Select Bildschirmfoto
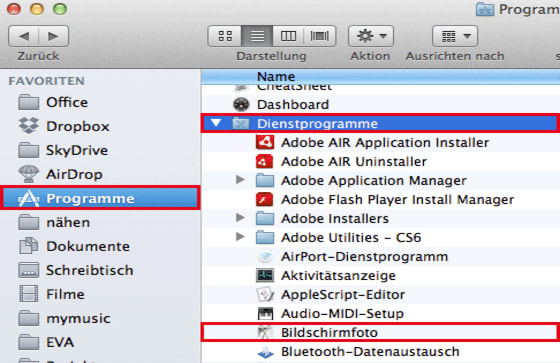Screen dimensions: 560x363 [x=380, y=332]
